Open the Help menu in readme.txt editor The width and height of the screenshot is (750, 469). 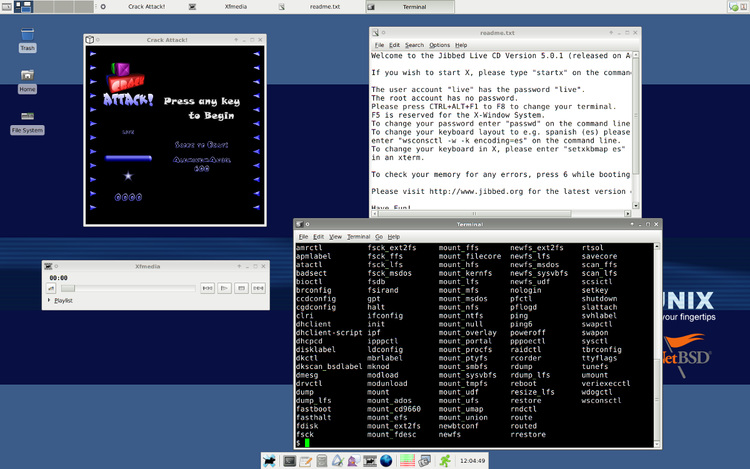tap(461, 45)
